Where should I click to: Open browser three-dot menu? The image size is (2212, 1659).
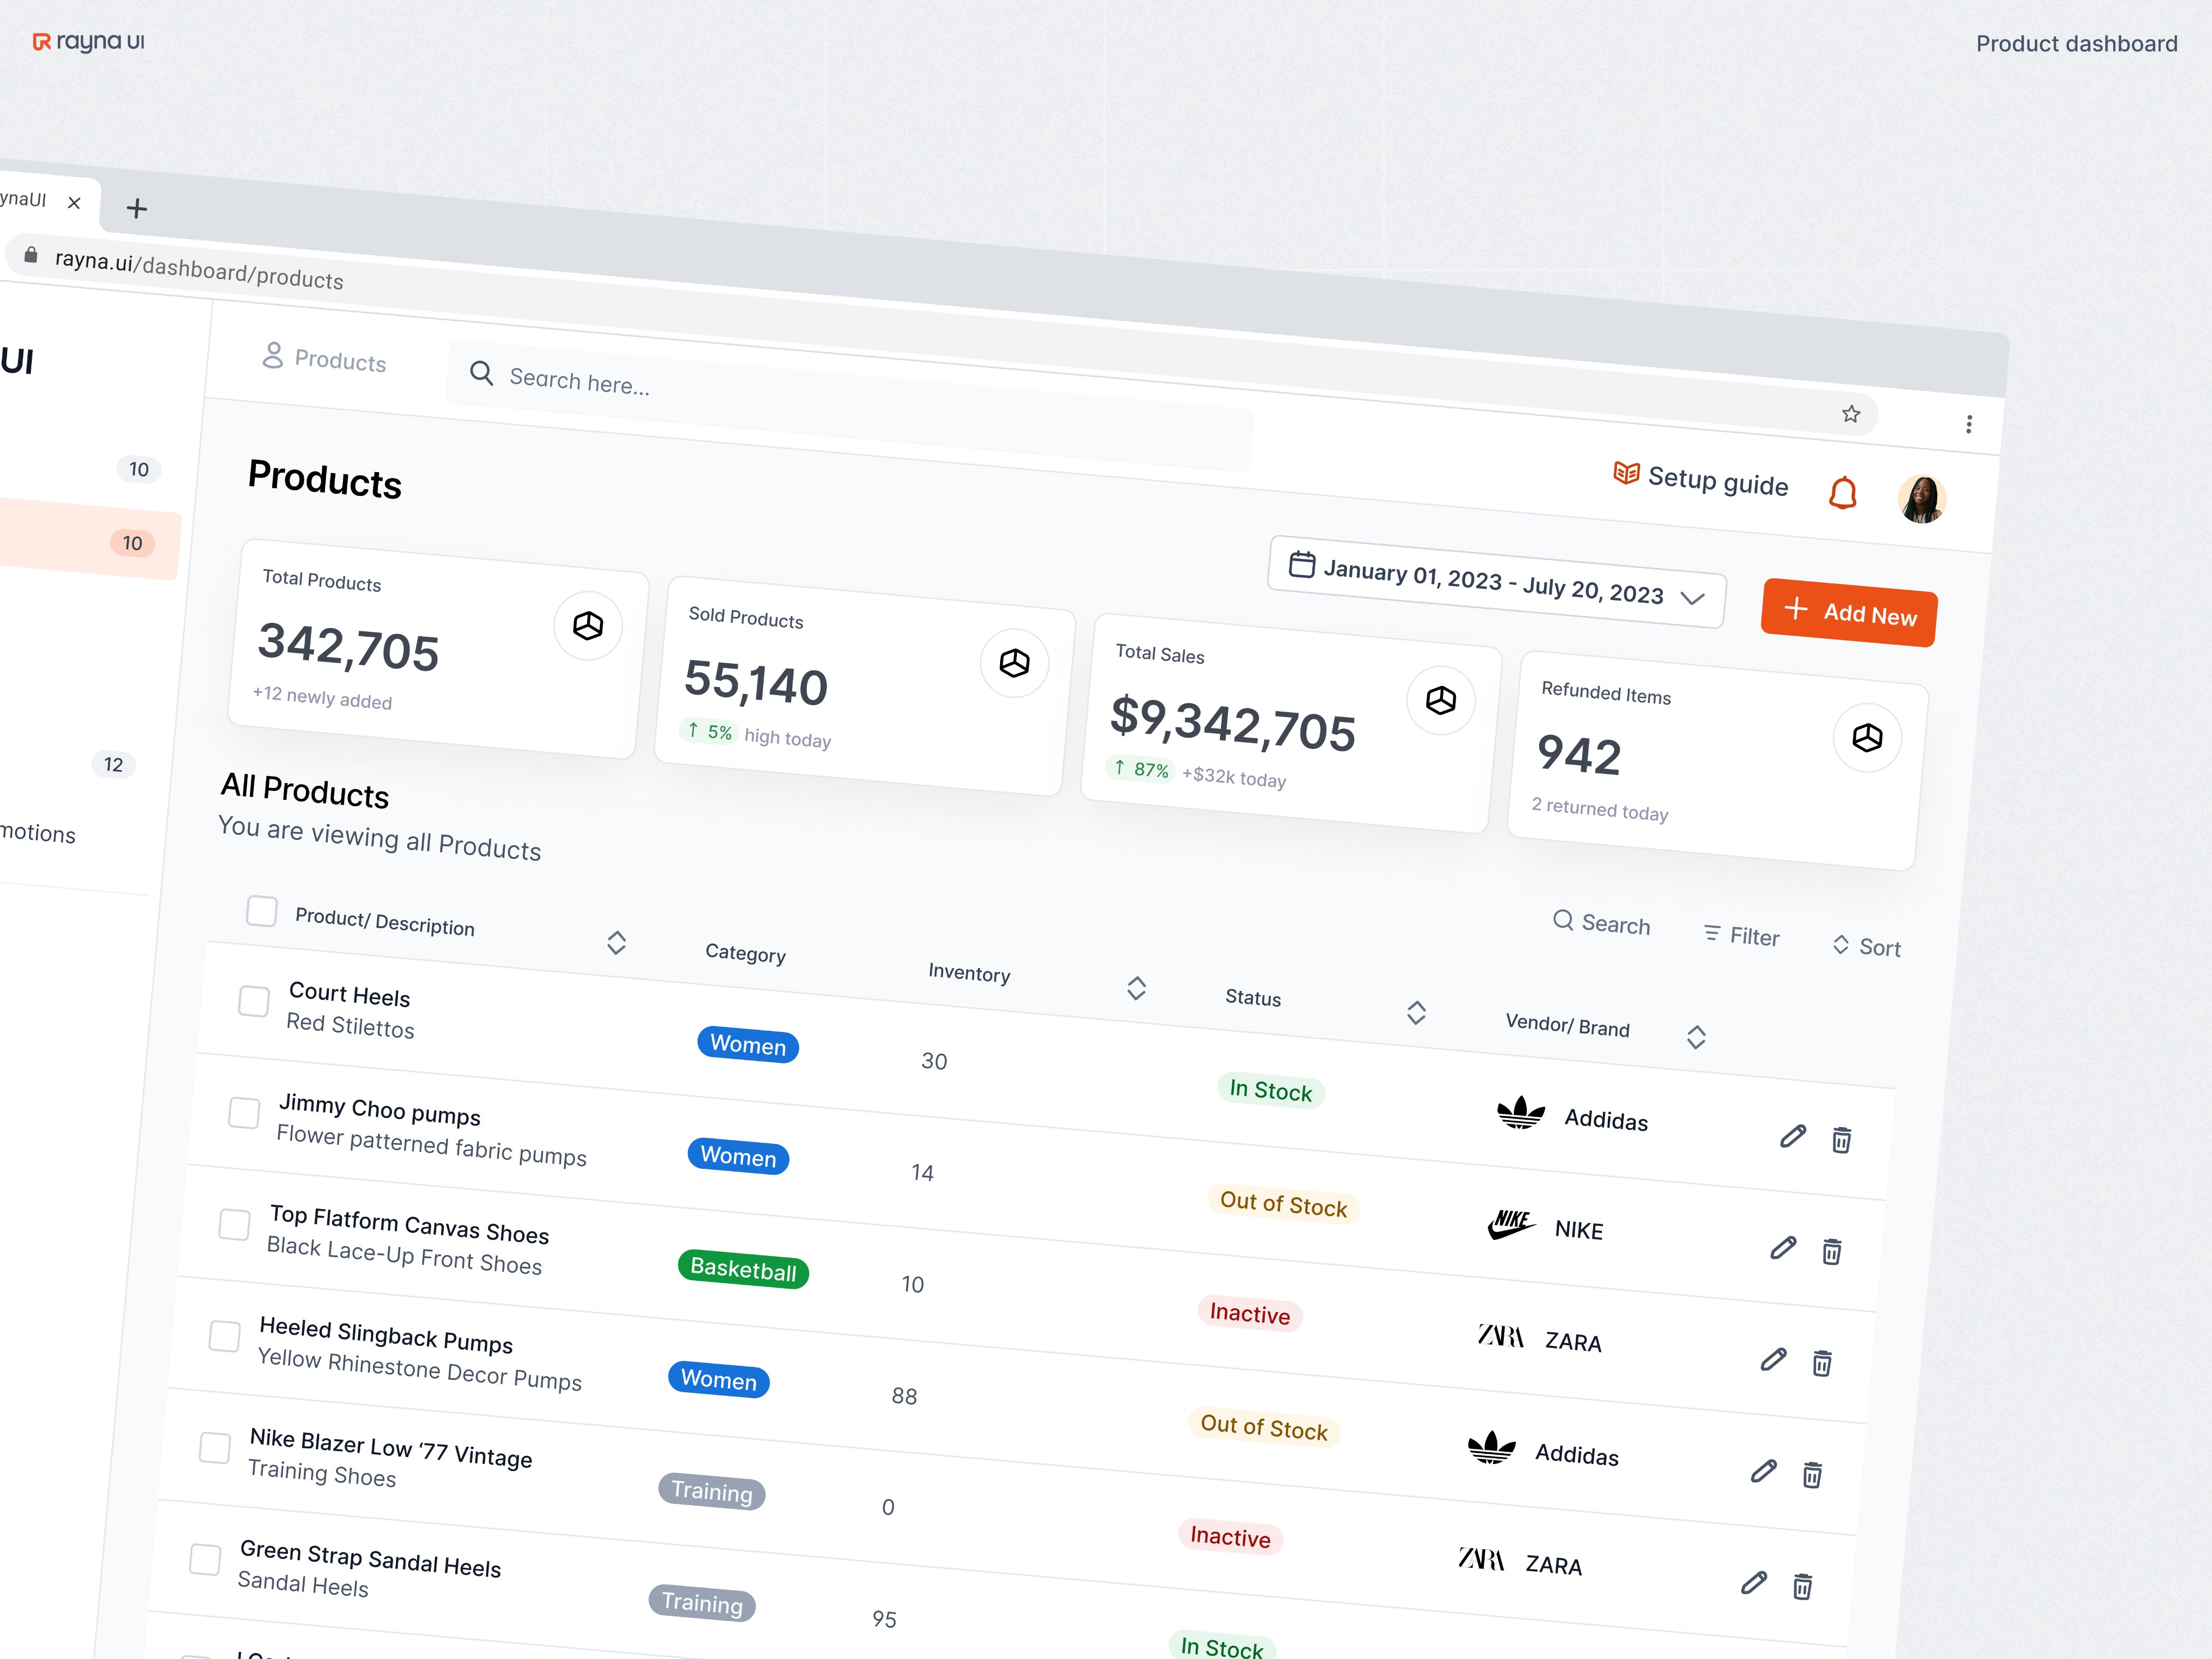pyautogui.click(x=1968, y=424)
